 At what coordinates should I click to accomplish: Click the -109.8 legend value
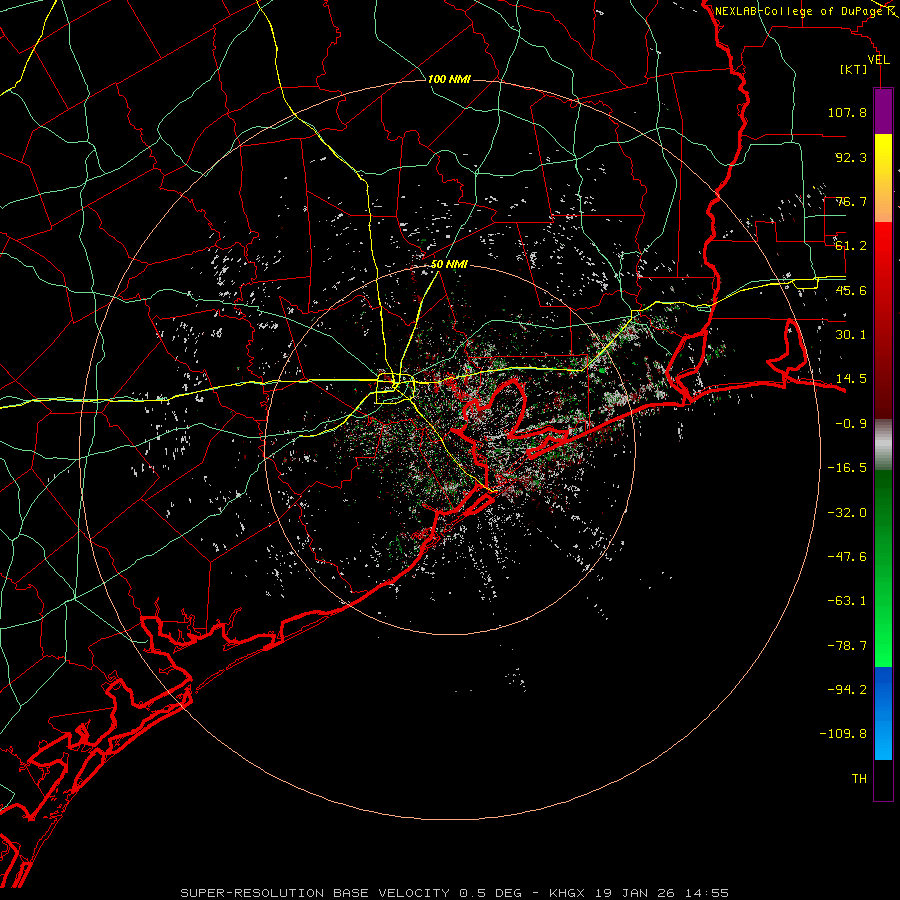843,734
